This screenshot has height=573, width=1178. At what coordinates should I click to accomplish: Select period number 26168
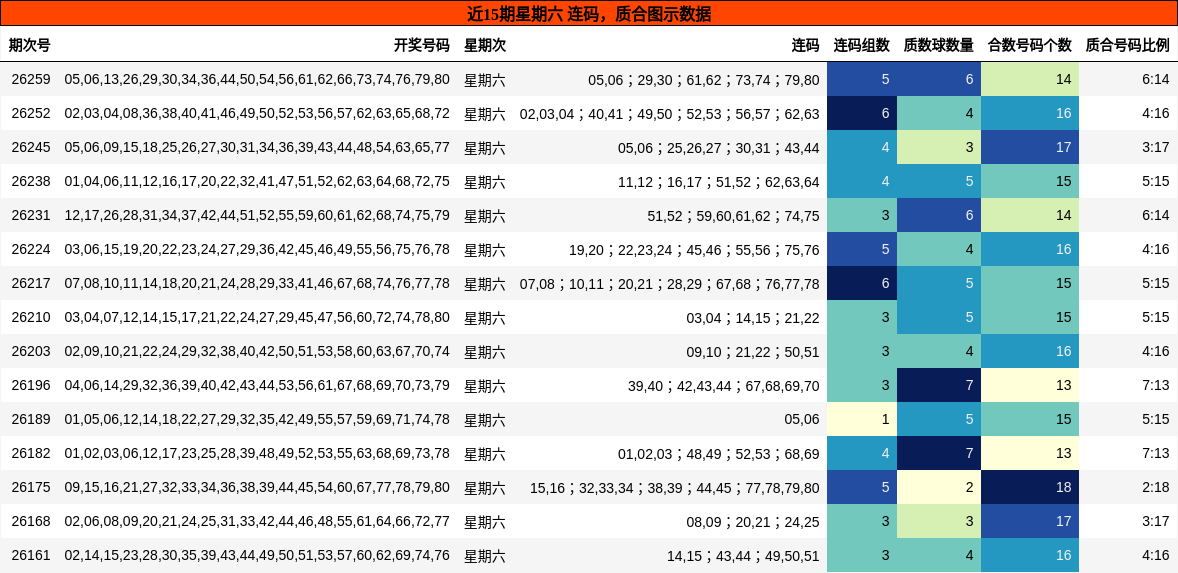(x=31, y=522)
